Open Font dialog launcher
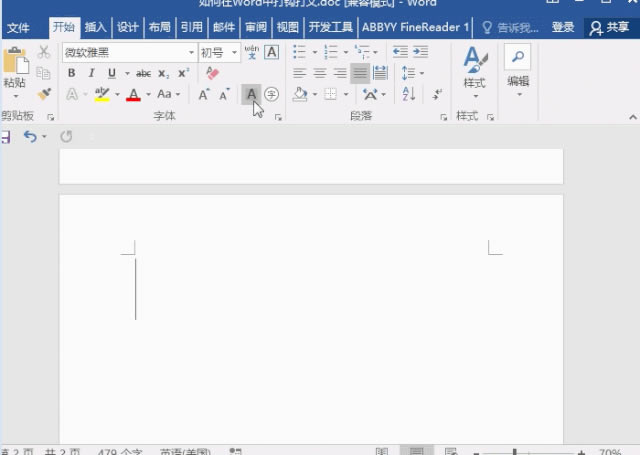The width and height of the screenshot is (640, 455). pos(278,118)
